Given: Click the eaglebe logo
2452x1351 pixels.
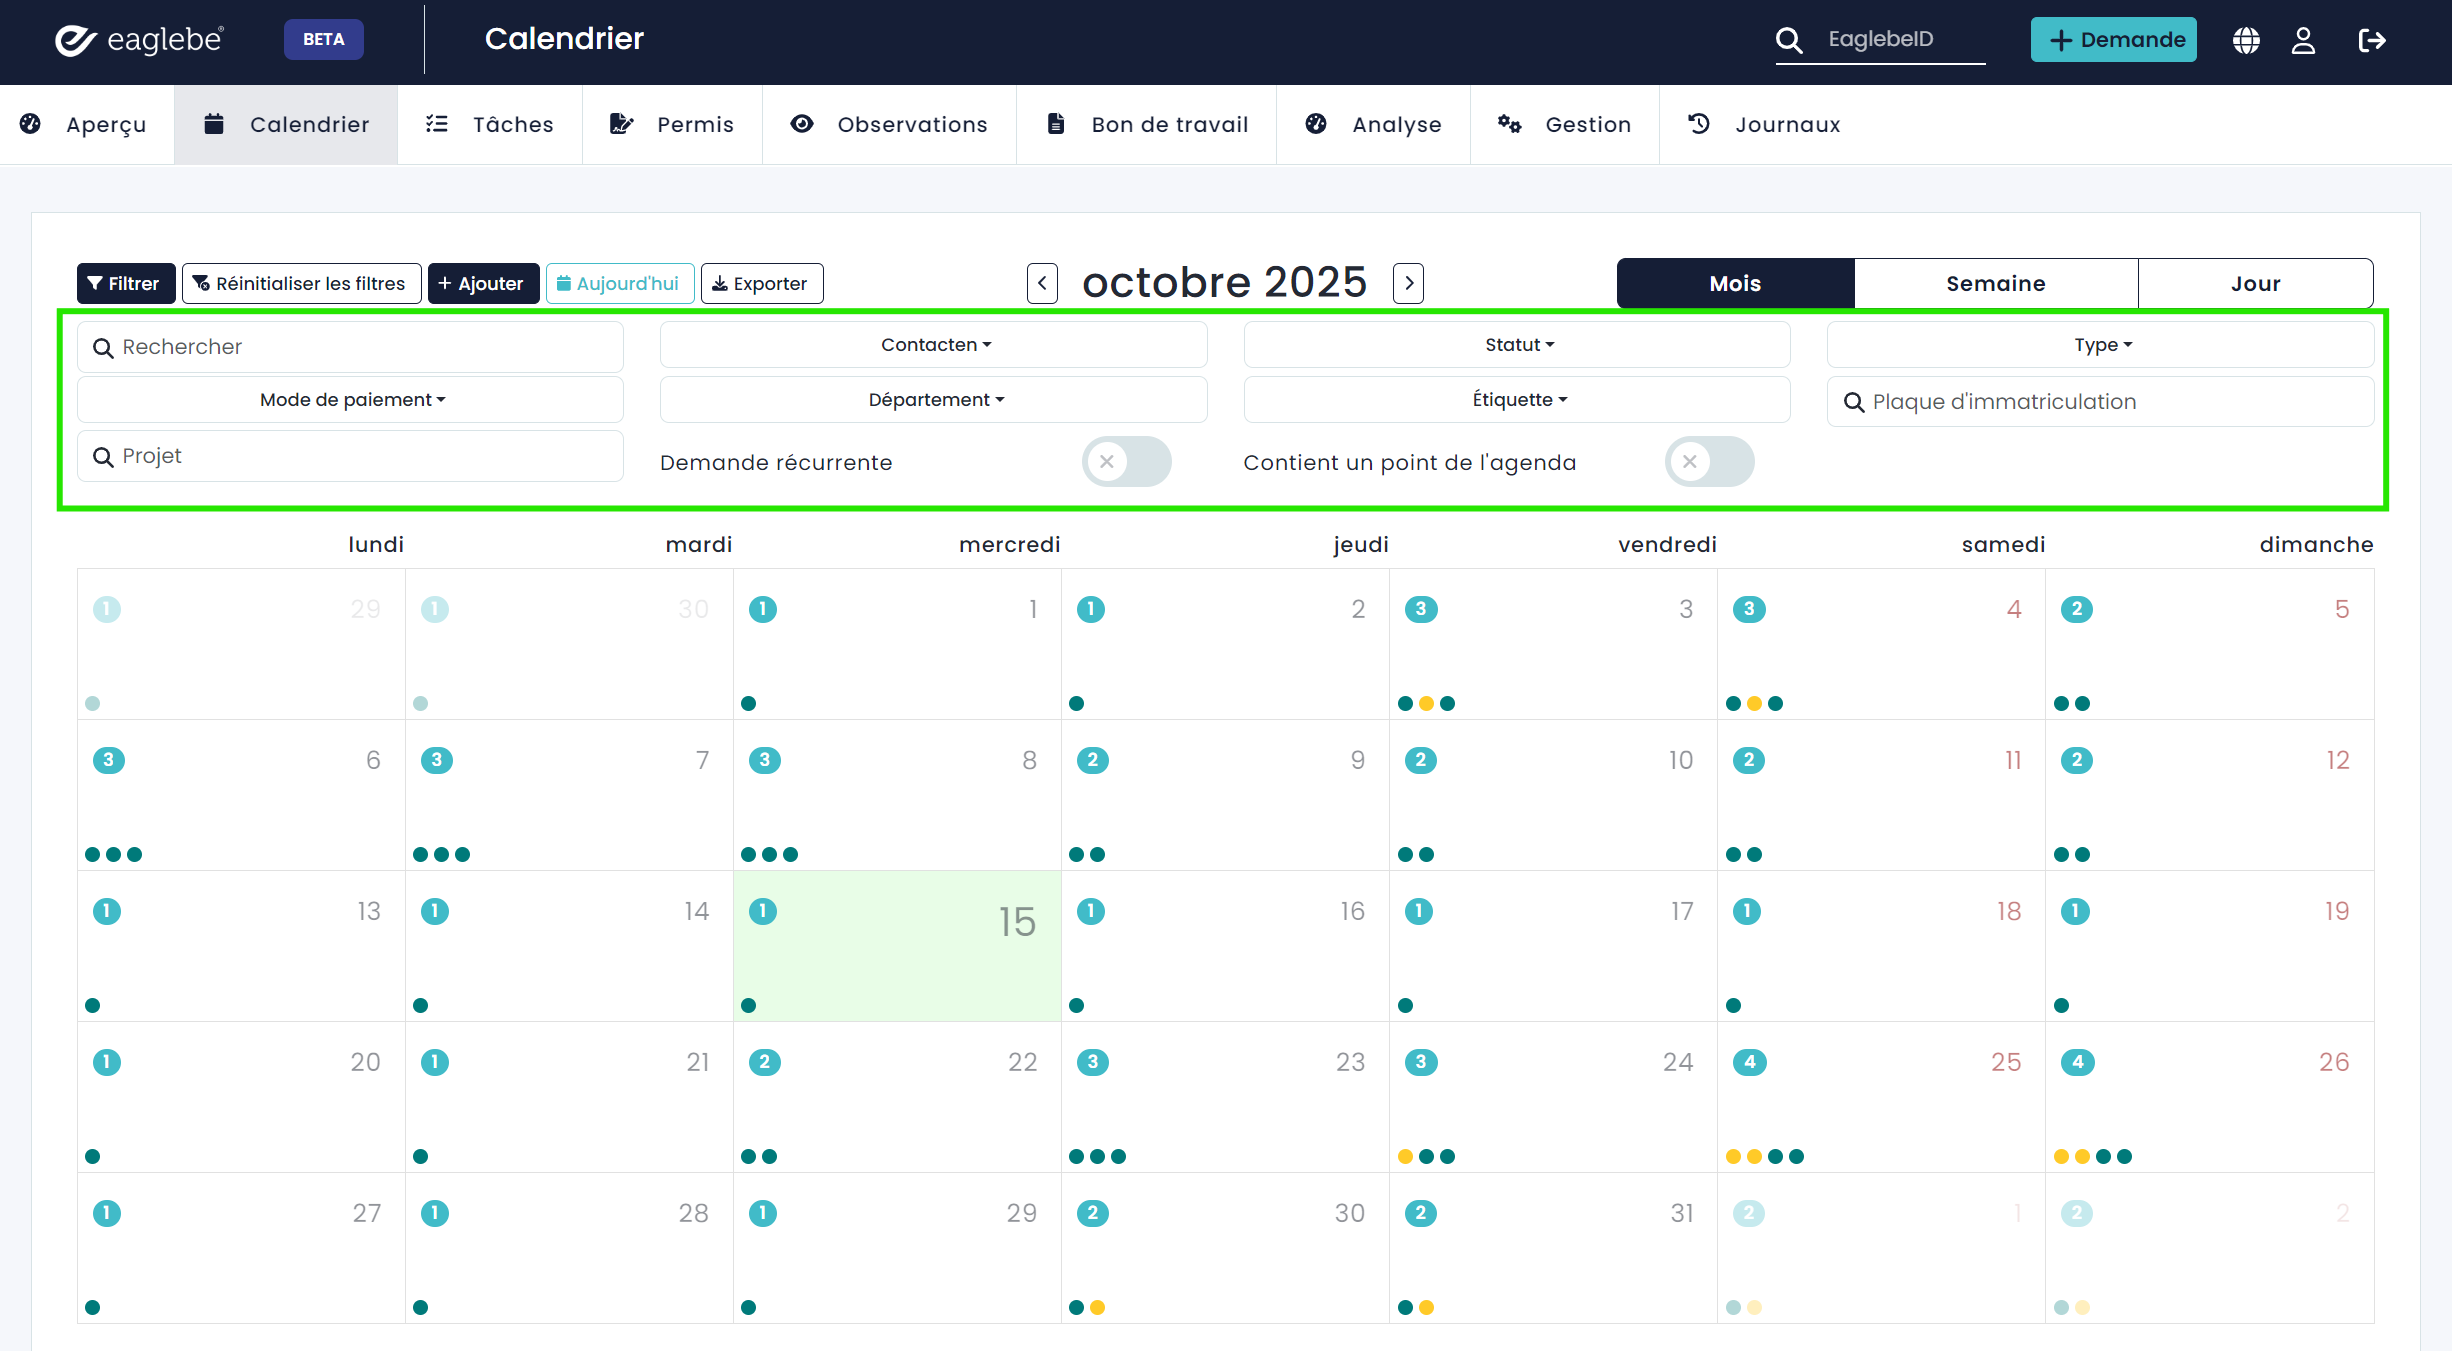Looking at the screenshot, I should pos(139,40).
